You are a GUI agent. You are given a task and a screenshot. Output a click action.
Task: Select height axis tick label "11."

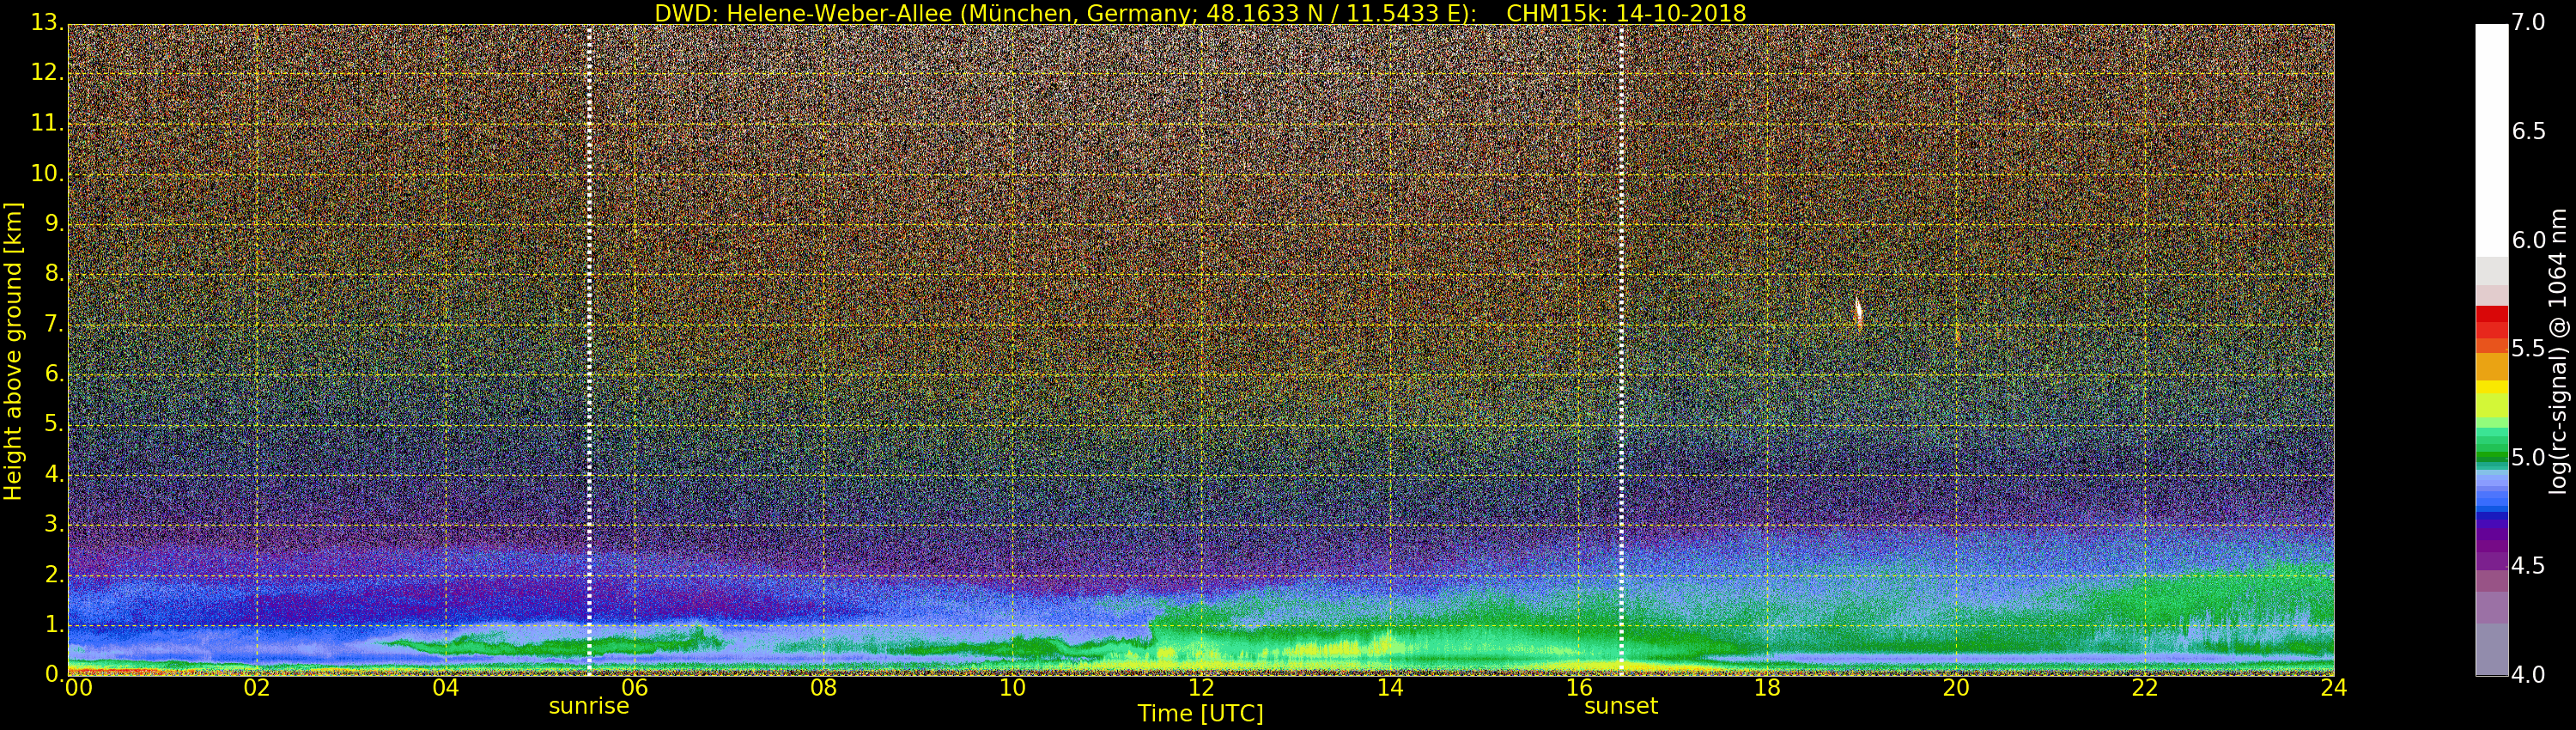point(48,124)
